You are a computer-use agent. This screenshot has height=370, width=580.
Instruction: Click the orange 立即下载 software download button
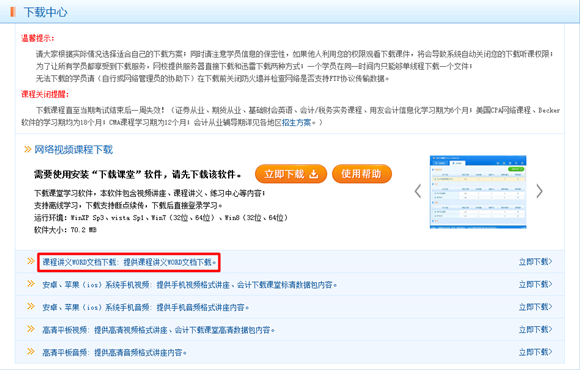(291, 174)
